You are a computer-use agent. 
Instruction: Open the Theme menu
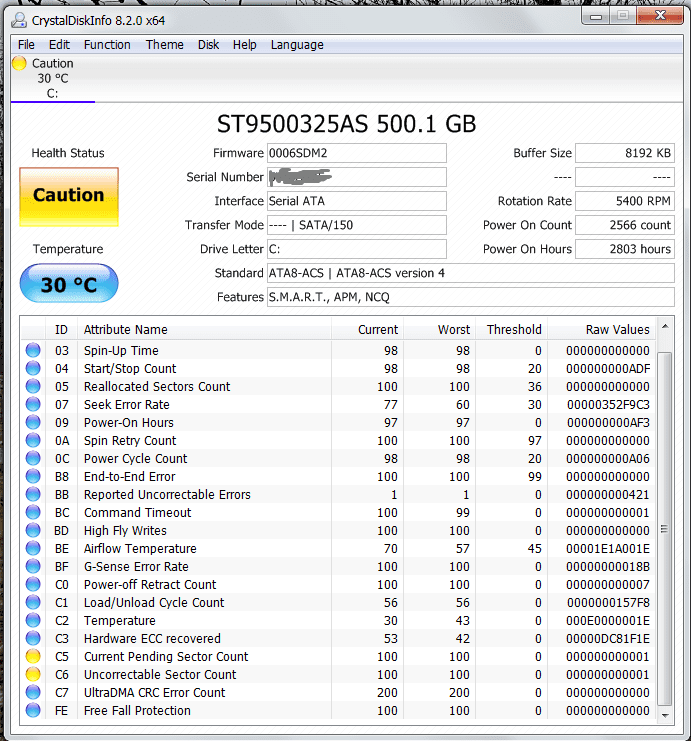tap(164, 45)
